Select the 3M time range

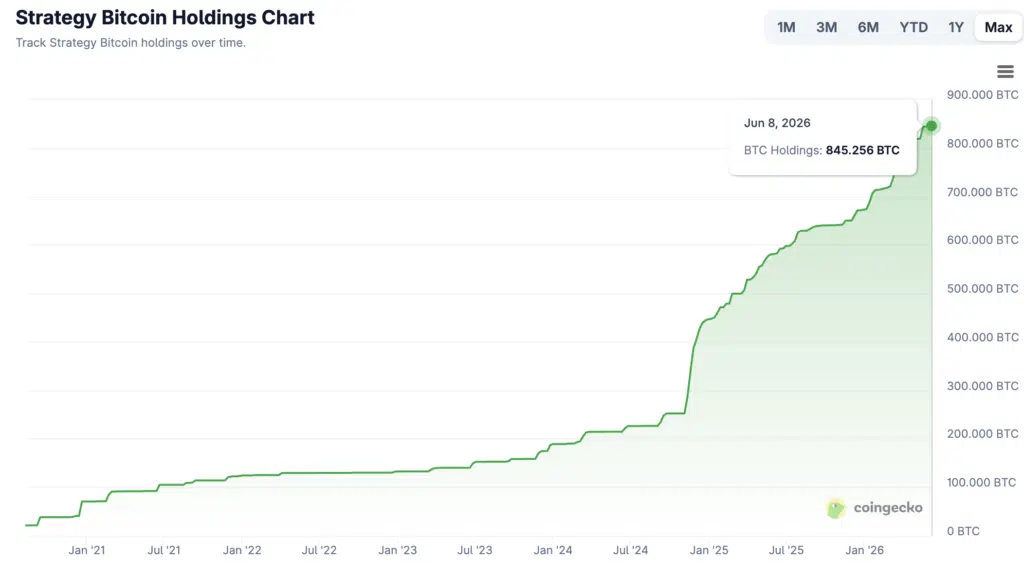coord(826,27)
